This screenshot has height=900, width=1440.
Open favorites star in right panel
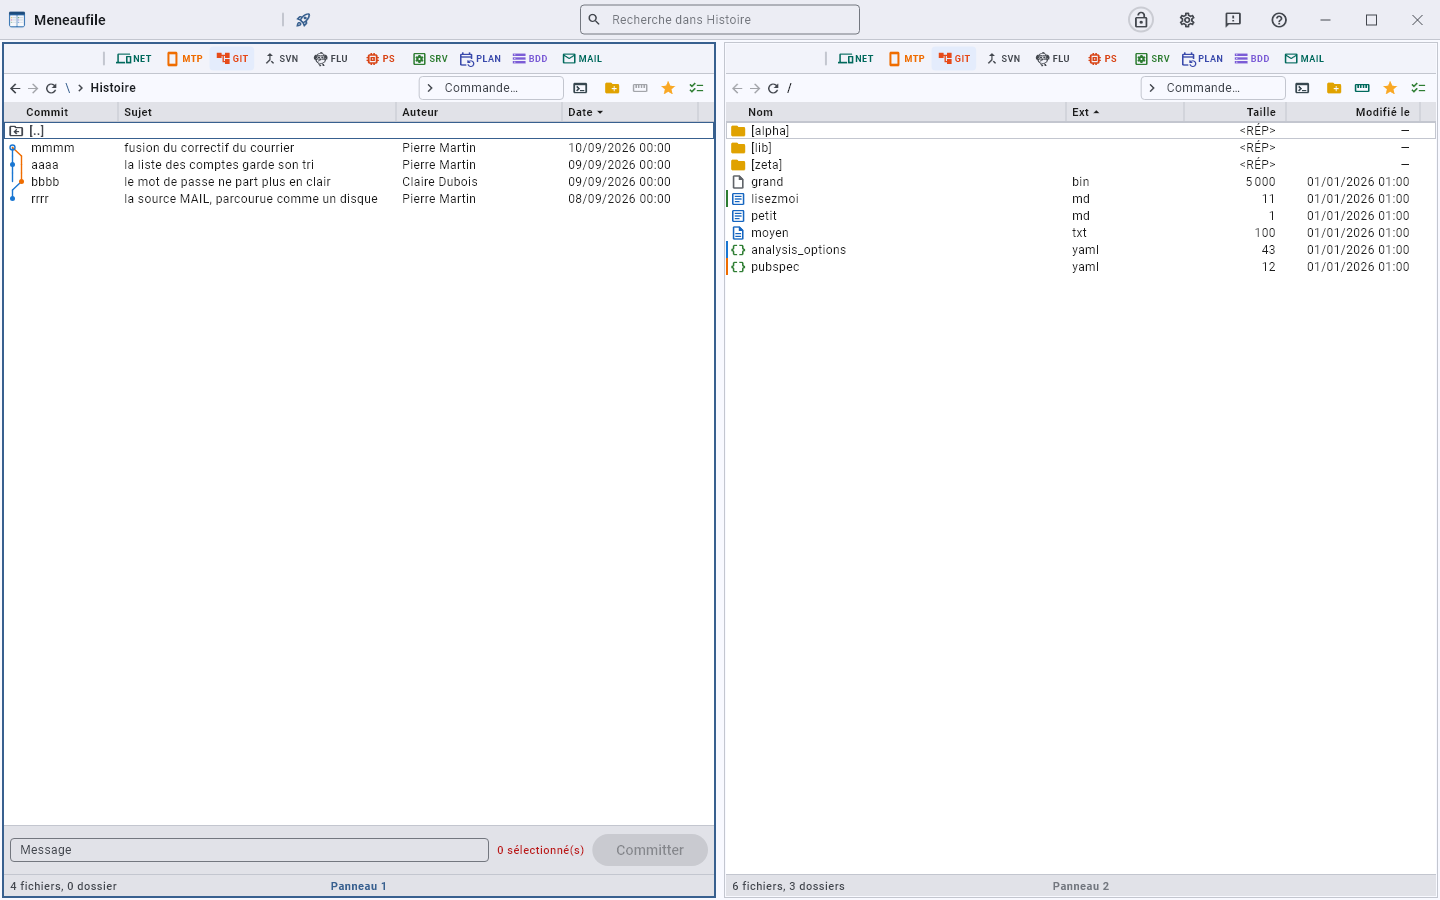click(x=1390, y=88)
